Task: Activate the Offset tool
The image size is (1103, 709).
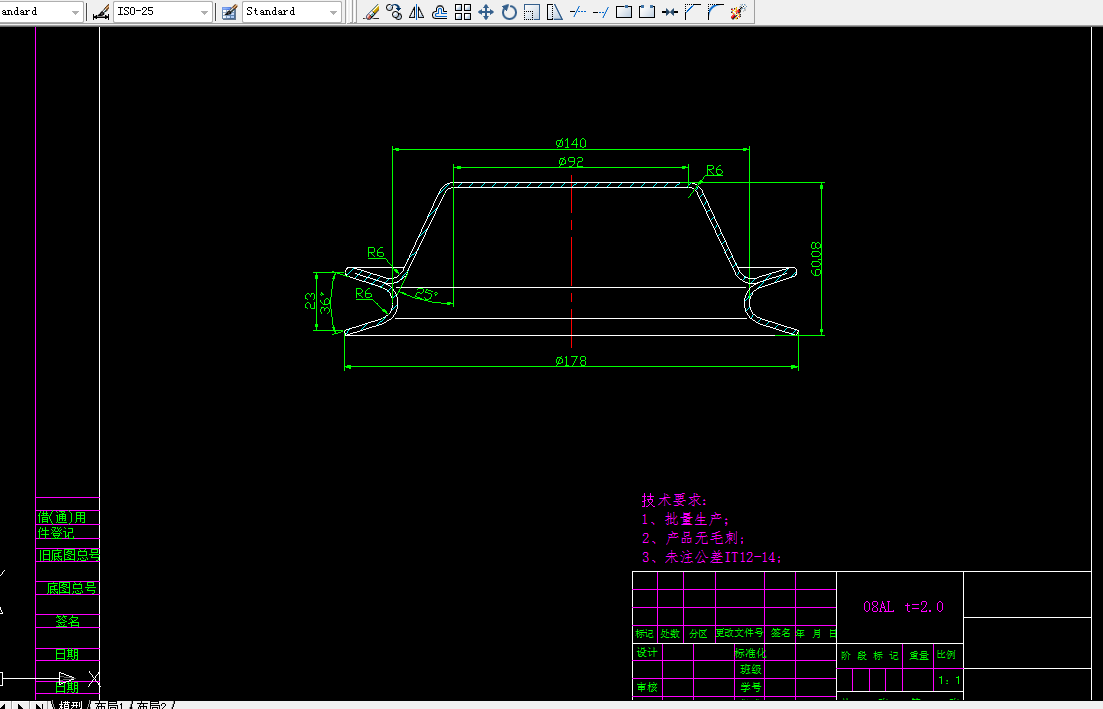Action: [440, 12]
